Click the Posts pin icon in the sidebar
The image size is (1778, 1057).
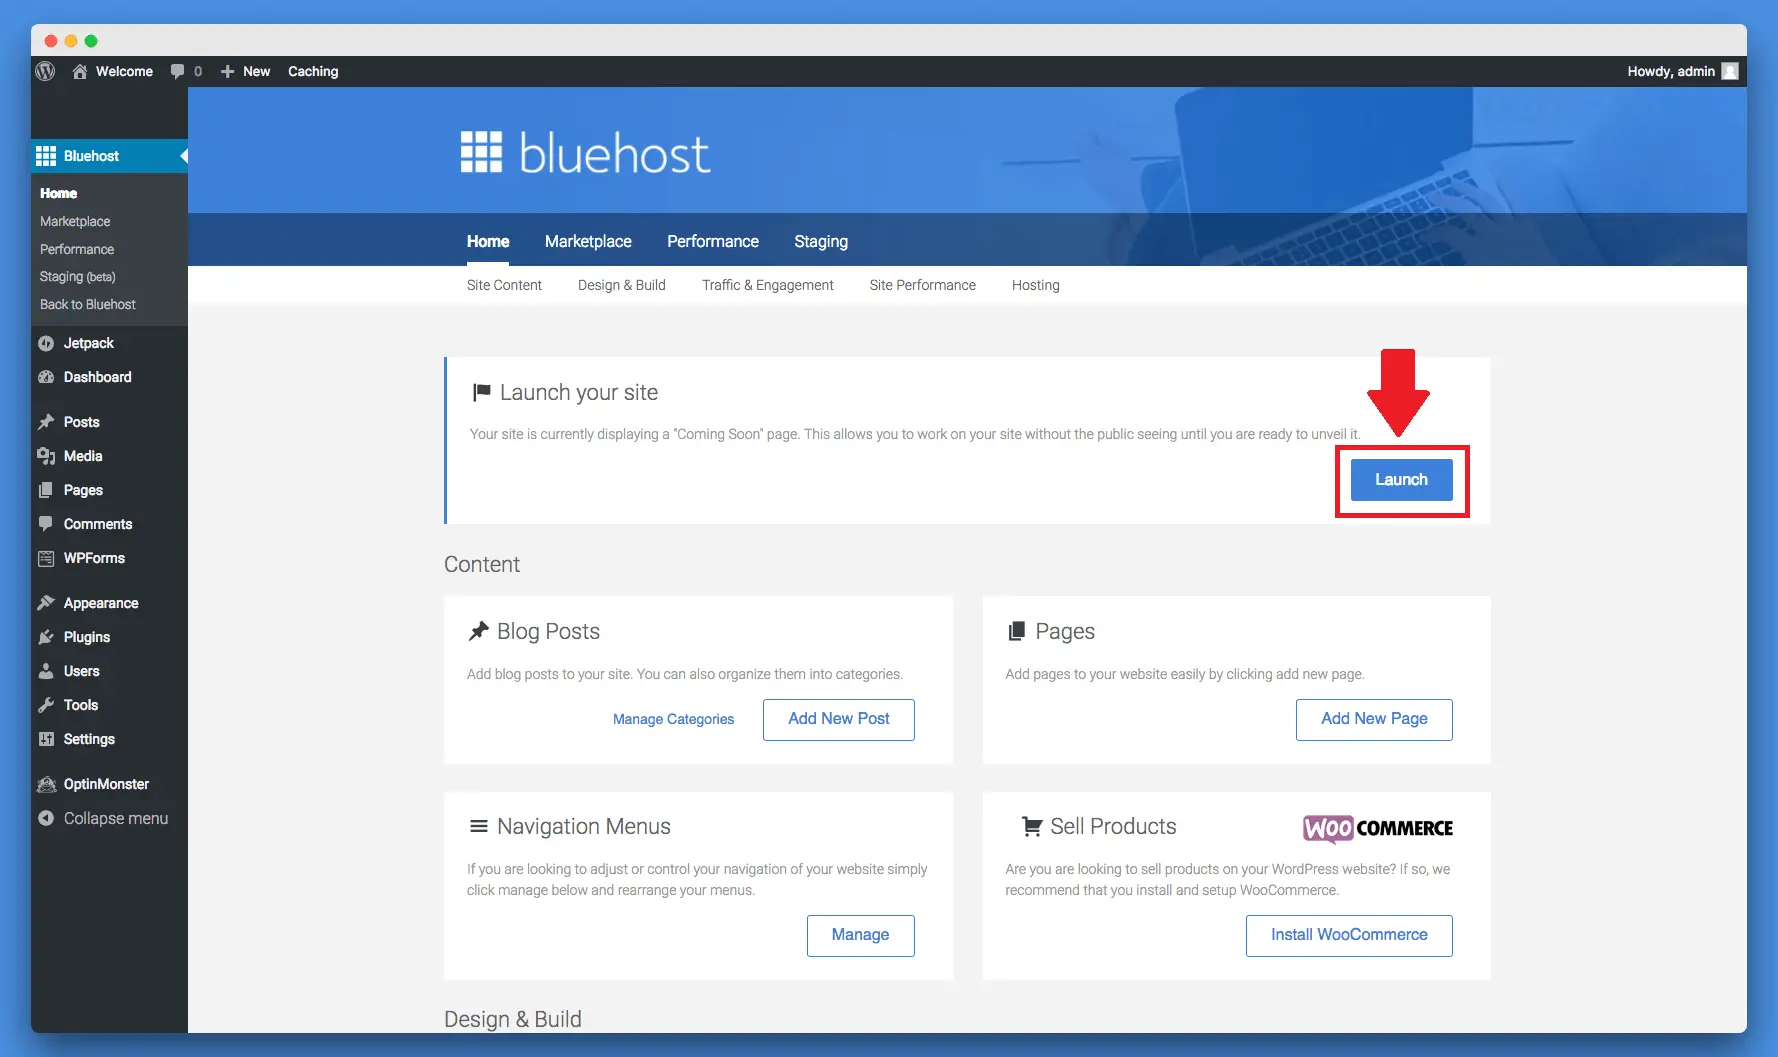[46, 422]
